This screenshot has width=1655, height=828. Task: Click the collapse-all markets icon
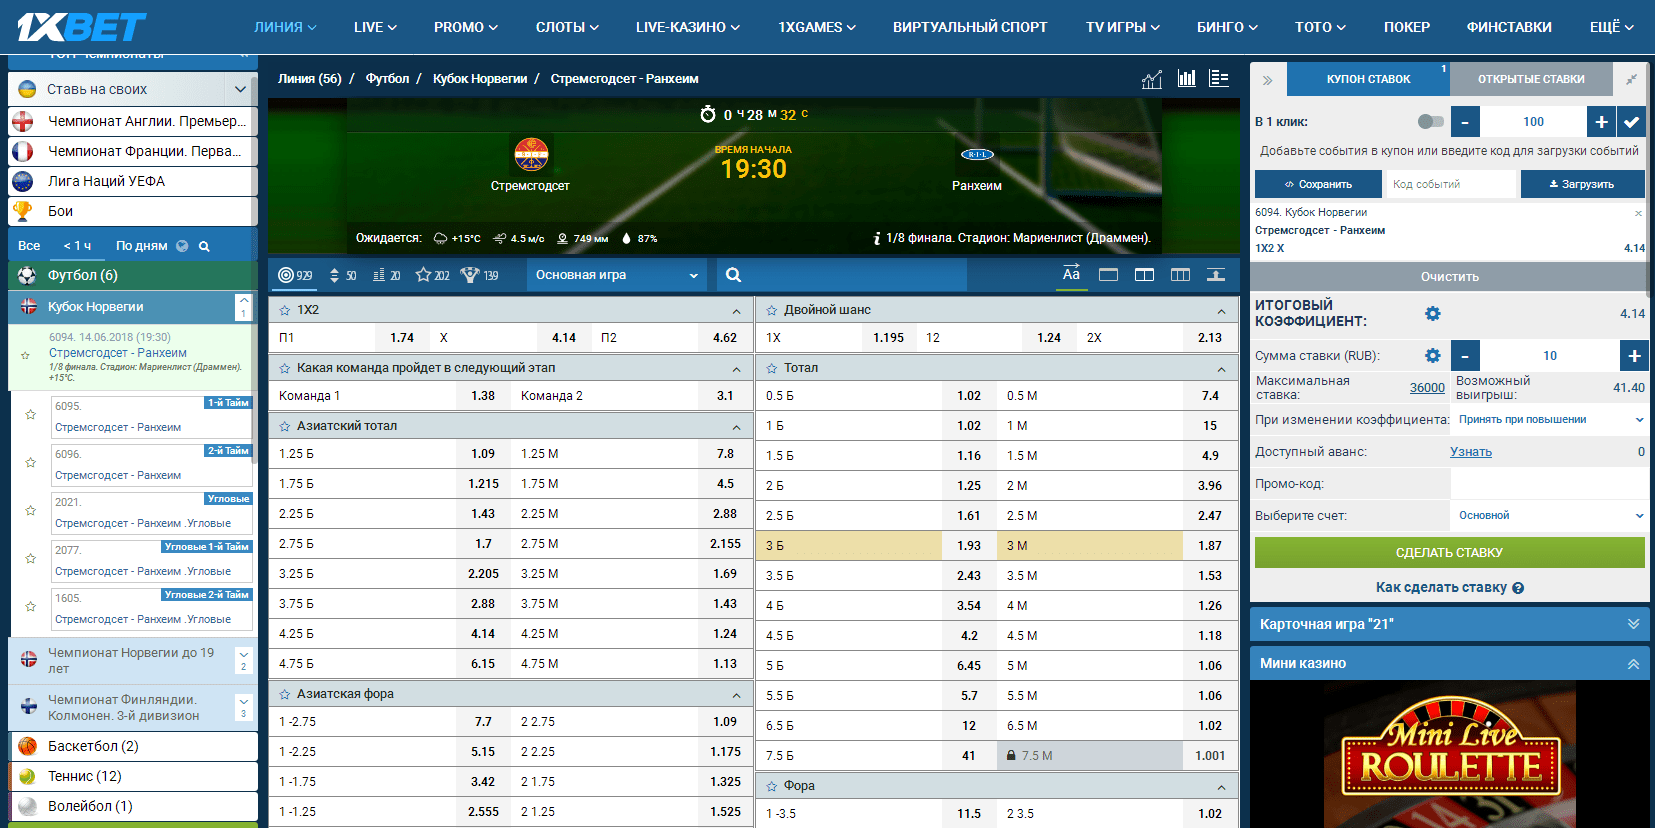(1216, 275)
